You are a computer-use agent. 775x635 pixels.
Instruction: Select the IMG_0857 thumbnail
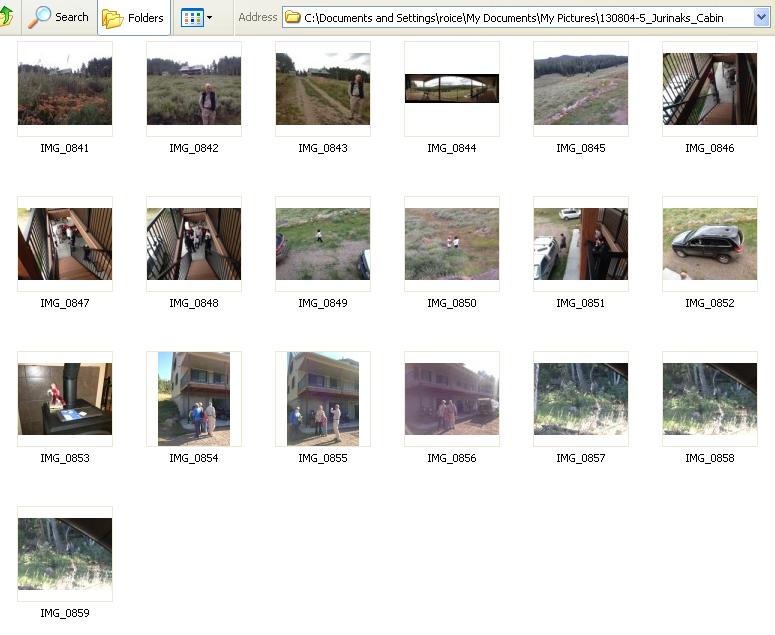pyautogui.click(x=581, y=399)
